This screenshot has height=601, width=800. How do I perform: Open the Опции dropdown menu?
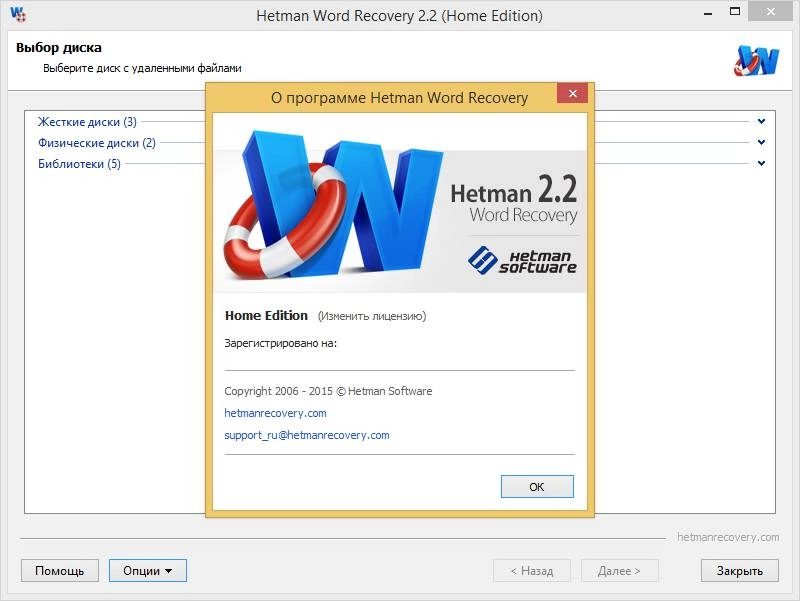[147, 570]
